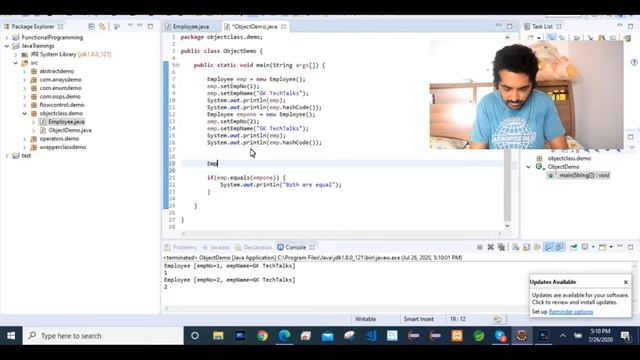Open Mail app from taskbar
Viewport: 640px width, 360px height.
(x=327, y=336)
